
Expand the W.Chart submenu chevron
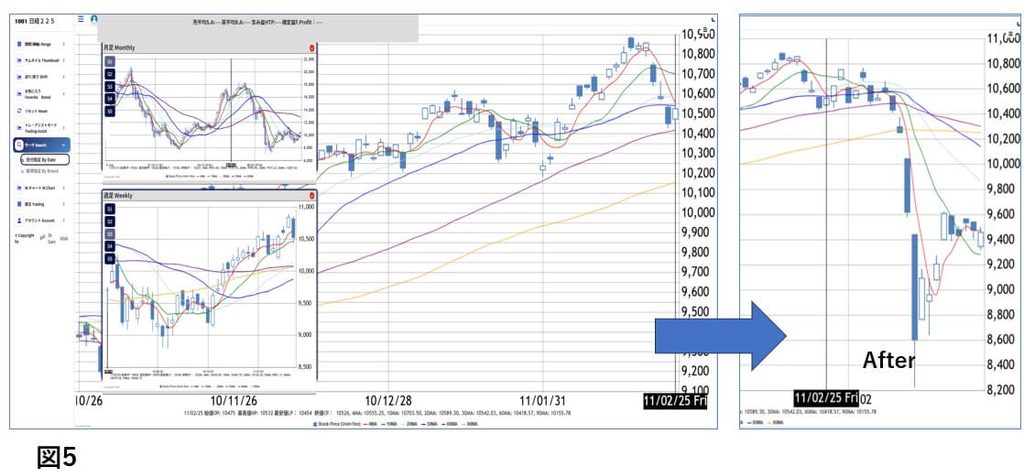click(63, 188)
